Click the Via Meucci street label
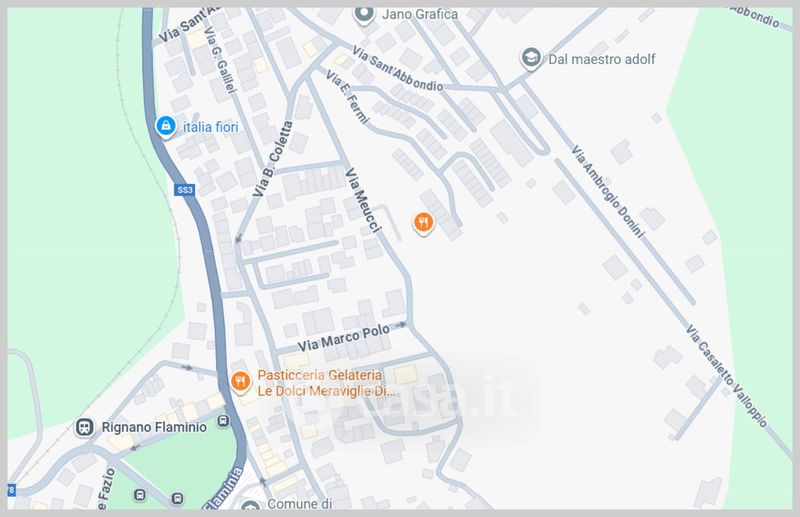 [x=363, y=200]
